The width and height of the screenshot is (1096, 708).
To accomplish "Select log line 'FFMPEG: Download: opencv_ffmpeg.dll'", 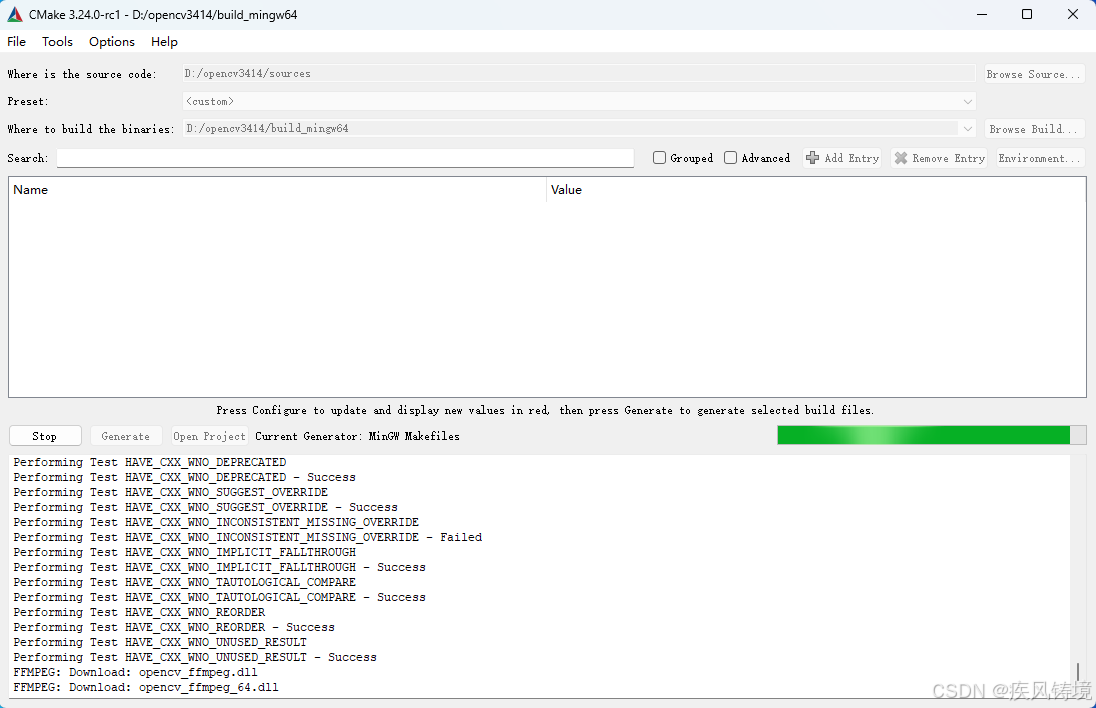I will [135, 672].
